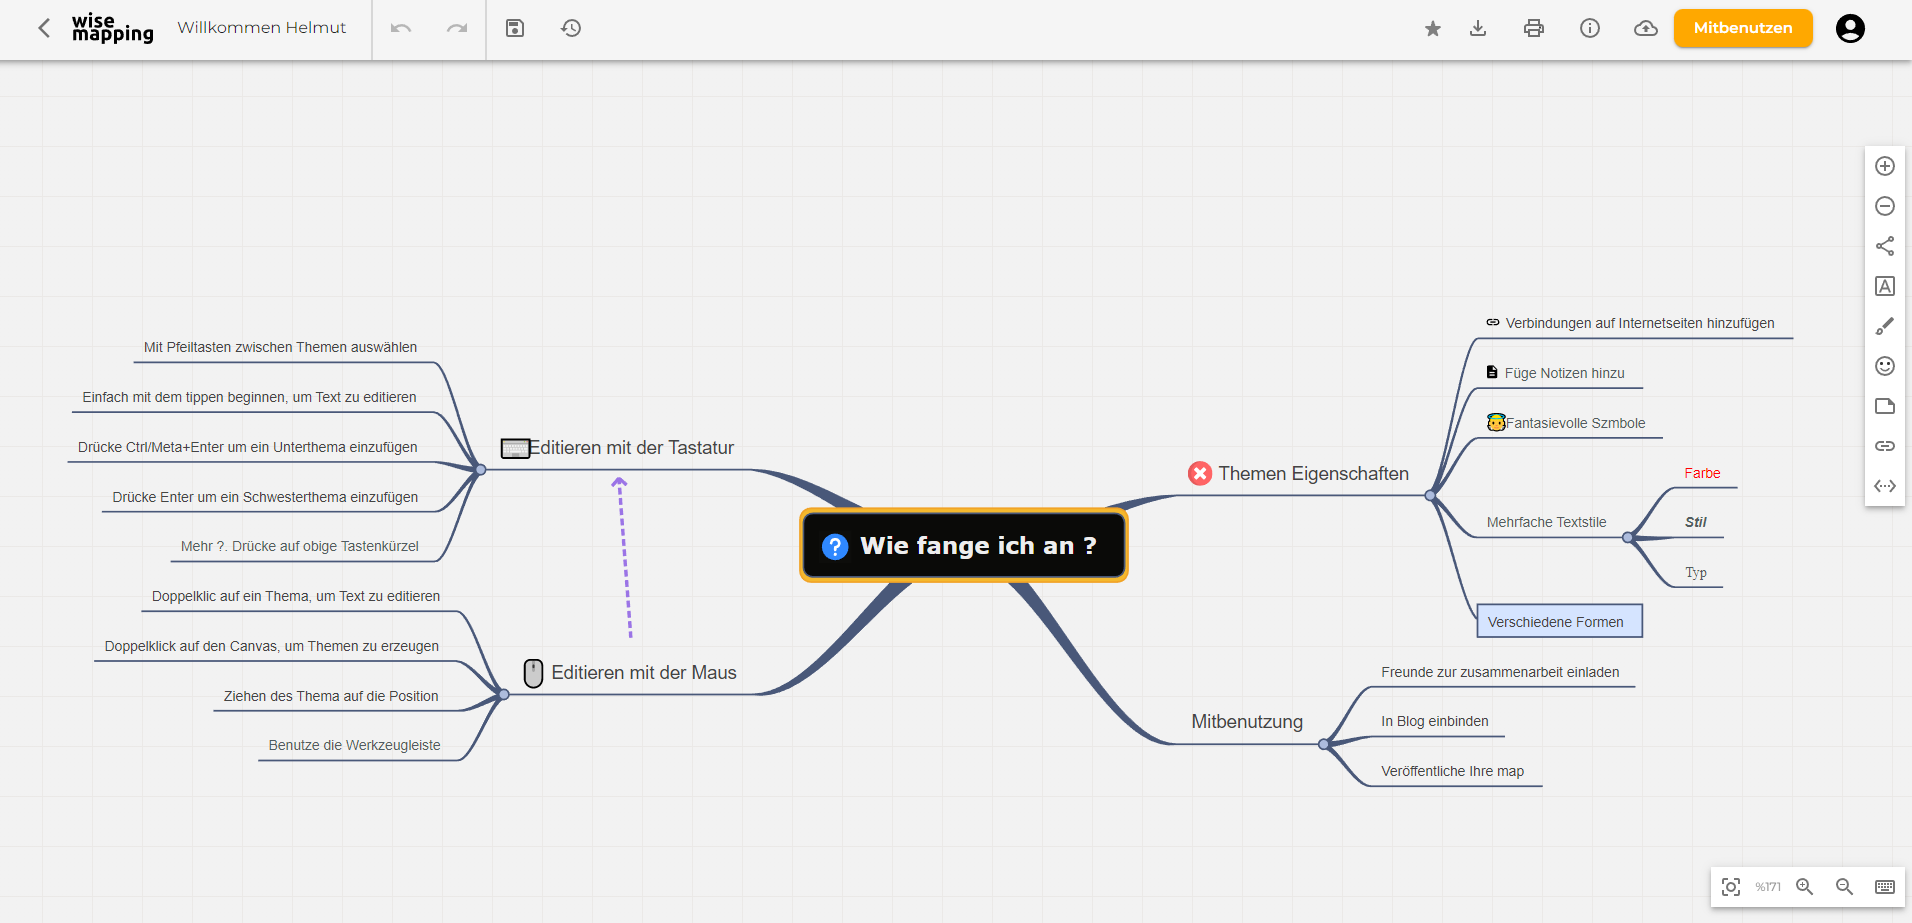Add a link using the chain icon
The image size is (1912, 923).
tap(1885, 446)
